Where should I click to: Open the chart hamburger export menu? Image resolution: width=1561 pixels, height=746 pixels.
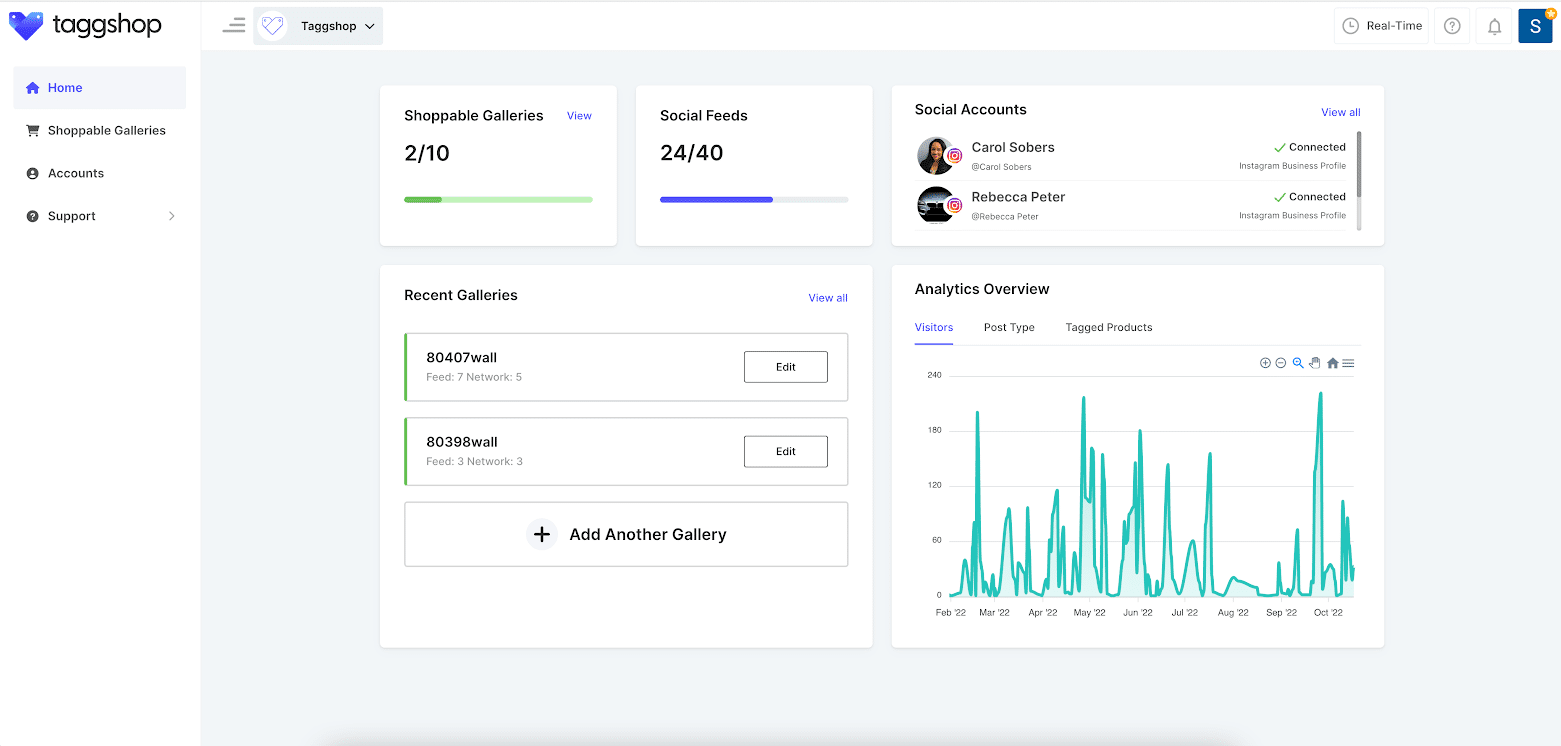1348,363
